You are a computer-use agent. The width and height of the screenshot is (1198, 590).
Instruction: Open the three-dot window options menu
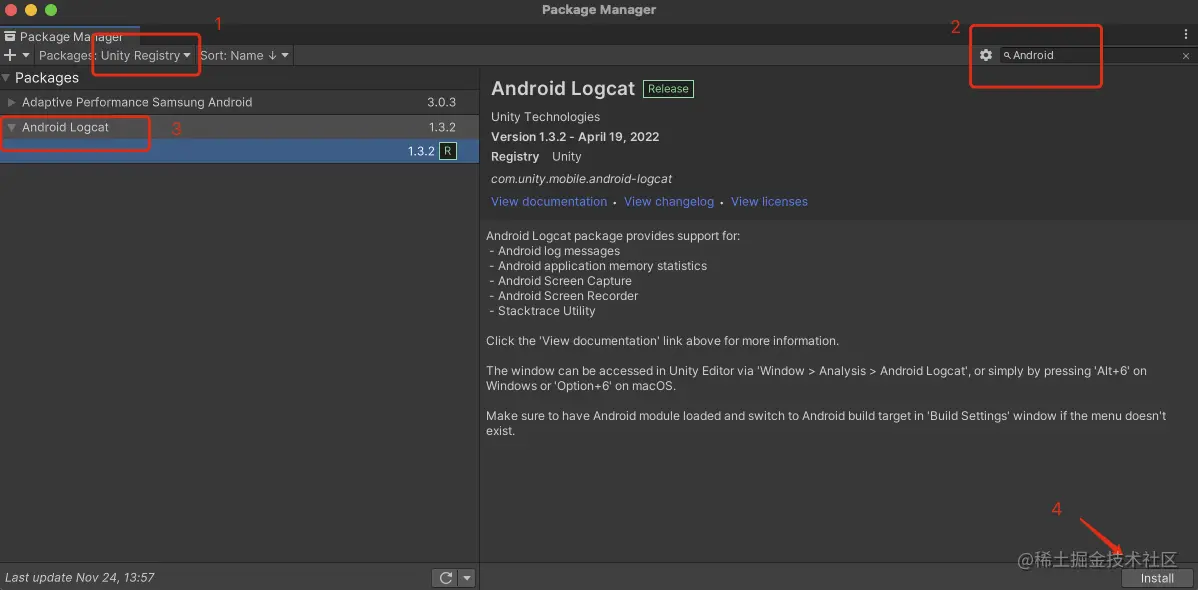(x=1186, y=34)
